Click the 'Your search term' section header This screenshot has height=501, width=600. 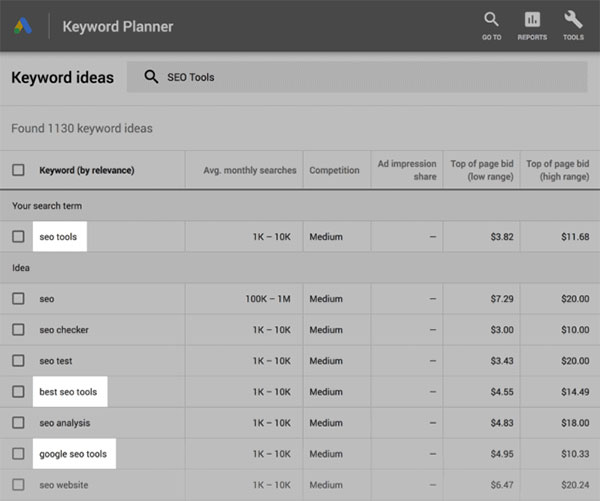coord(47,206)
